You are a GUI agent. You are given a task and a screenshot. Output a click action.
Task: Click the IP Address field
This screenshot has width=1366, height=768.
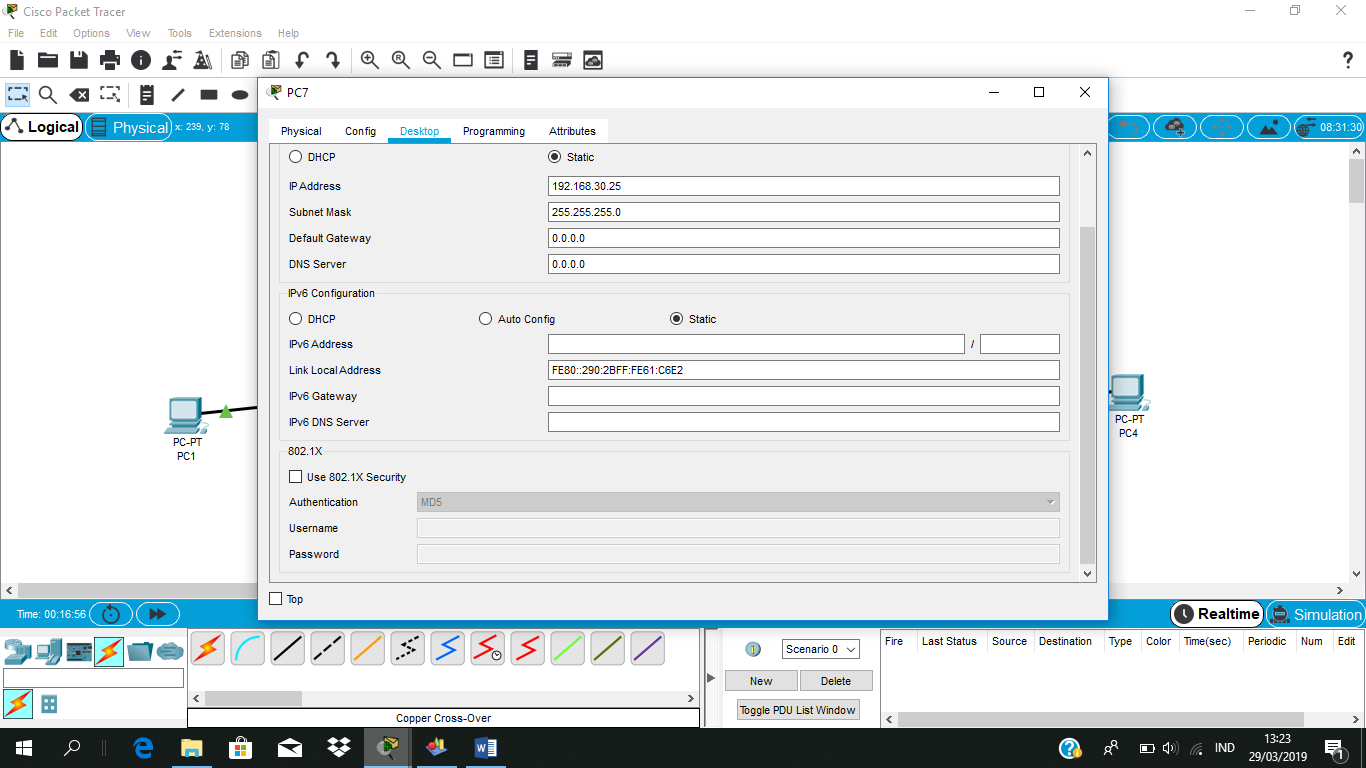pos(804,186)
